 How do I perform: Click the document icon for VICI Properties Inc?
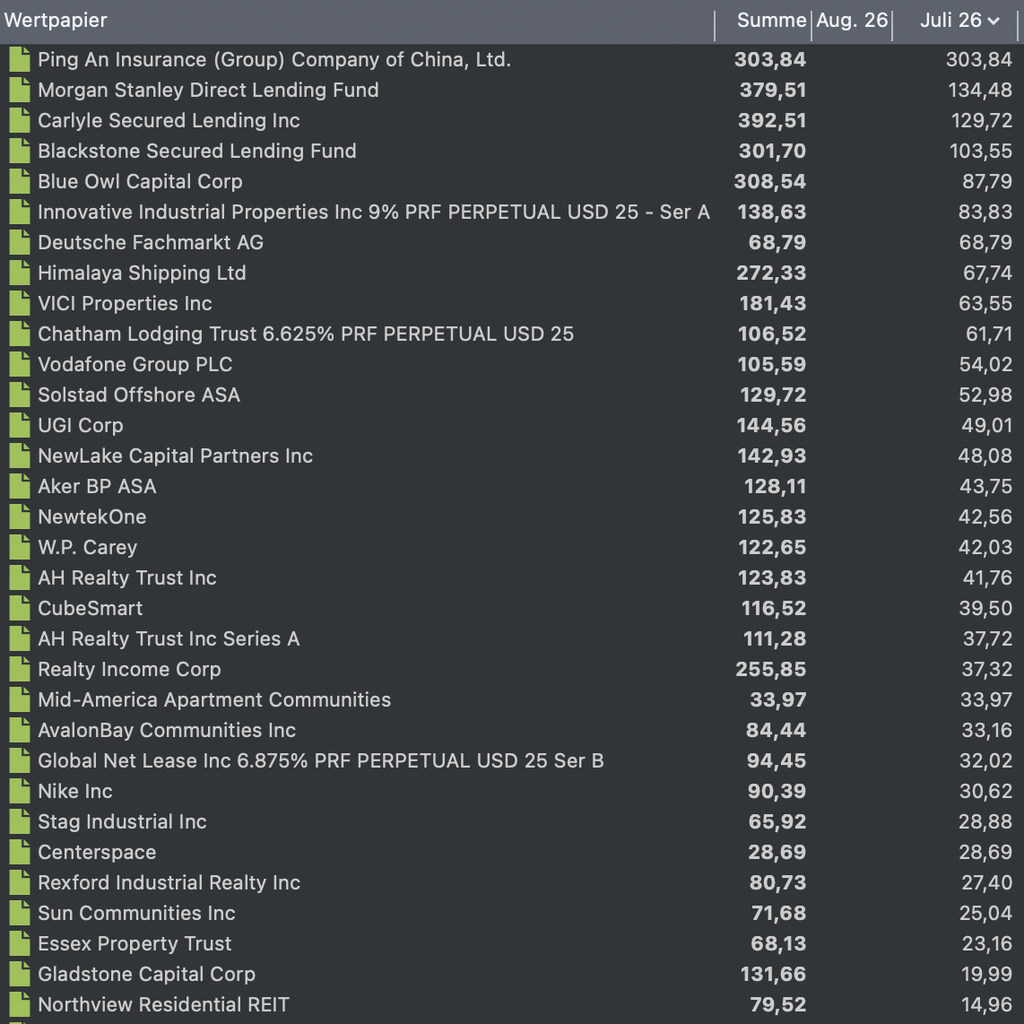point(20,304)
